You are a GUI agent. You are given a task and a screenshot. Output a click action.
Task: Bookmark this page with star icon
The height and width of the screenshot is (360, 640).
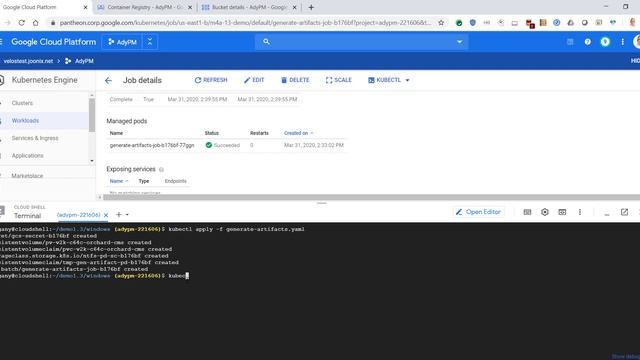tap(441, 23)
